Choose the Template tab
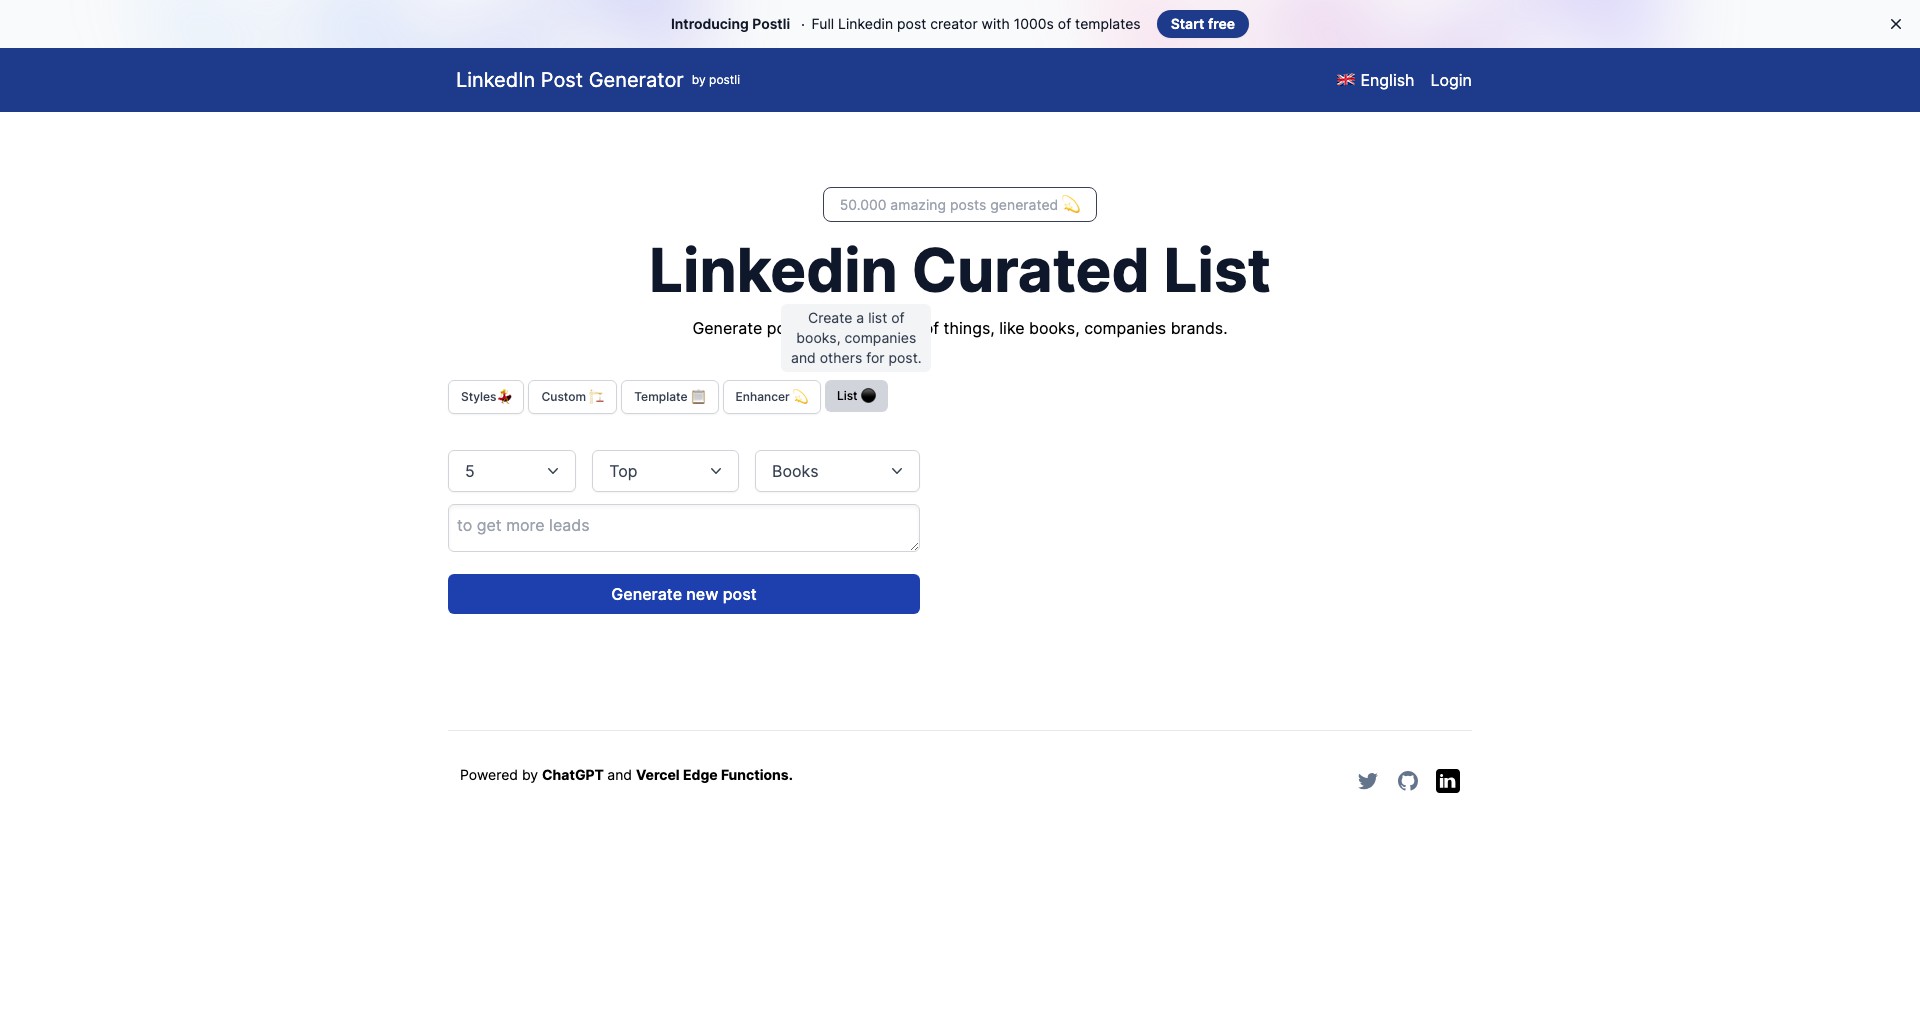Screen dimensions: 1920x1011 pyautogui.click(x=670, y=397)
